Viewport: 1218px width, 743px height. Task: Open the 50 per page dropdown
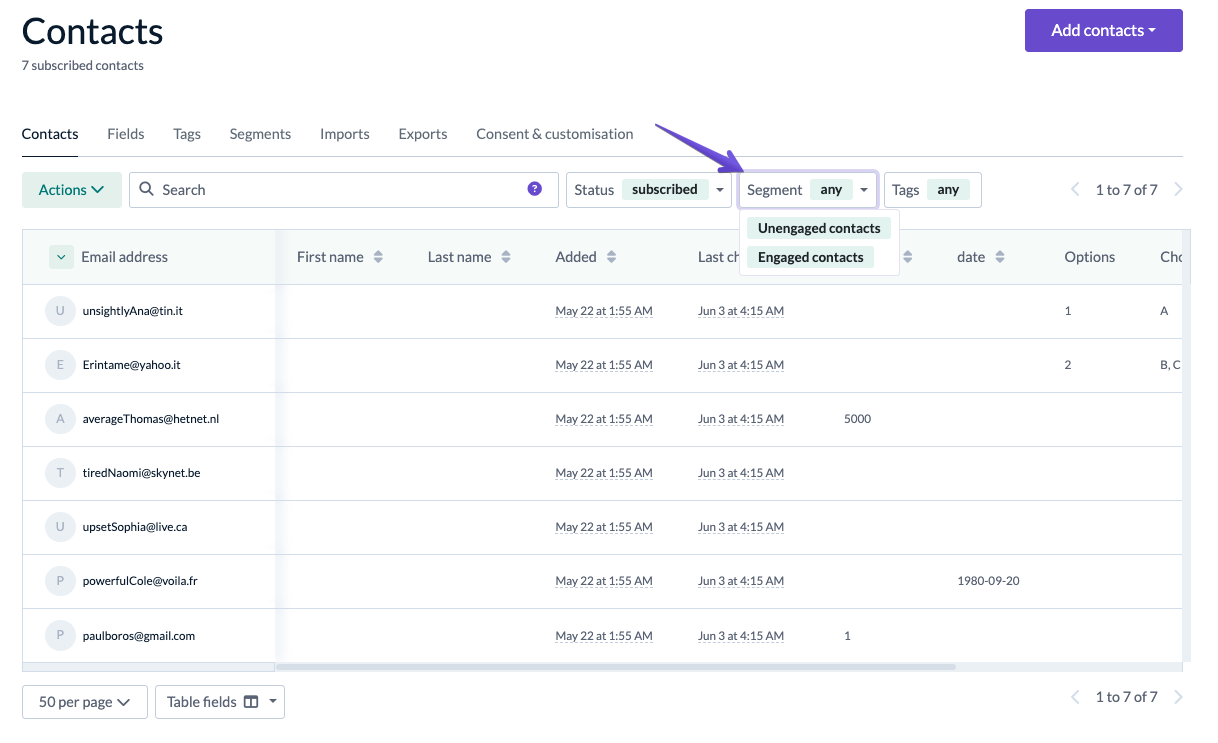[x=85, y=702]
